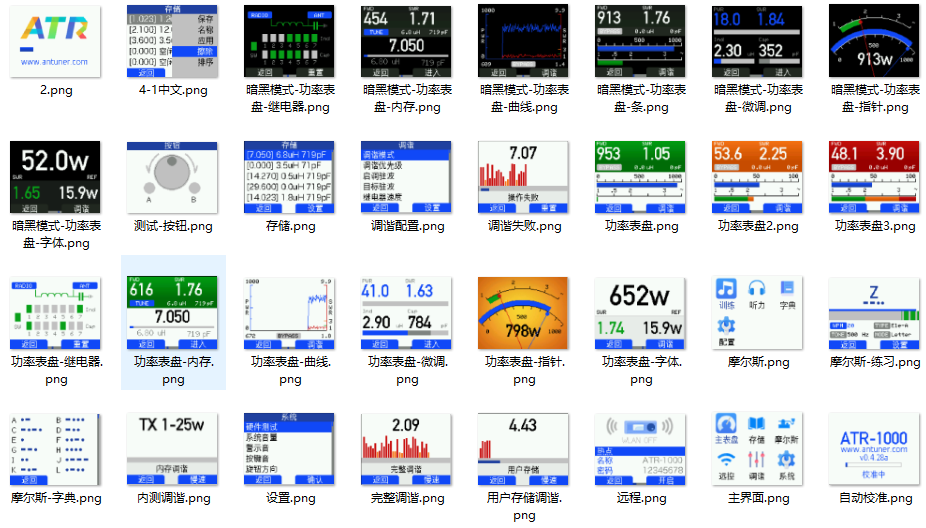
Task: Select 暗黑模式-功率表盘-继电器.png thumbnail
Action: (x=290, y=41)
